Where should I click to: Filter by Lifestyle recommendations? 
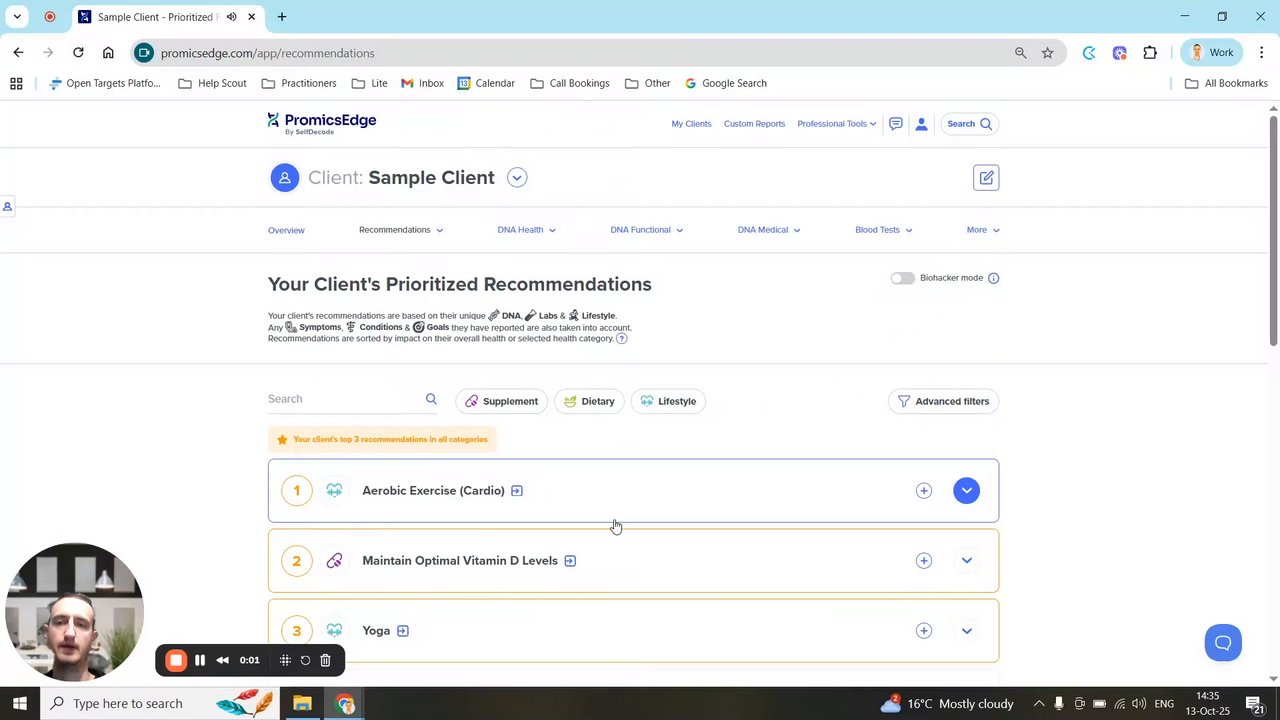click(x=668, y=401)
